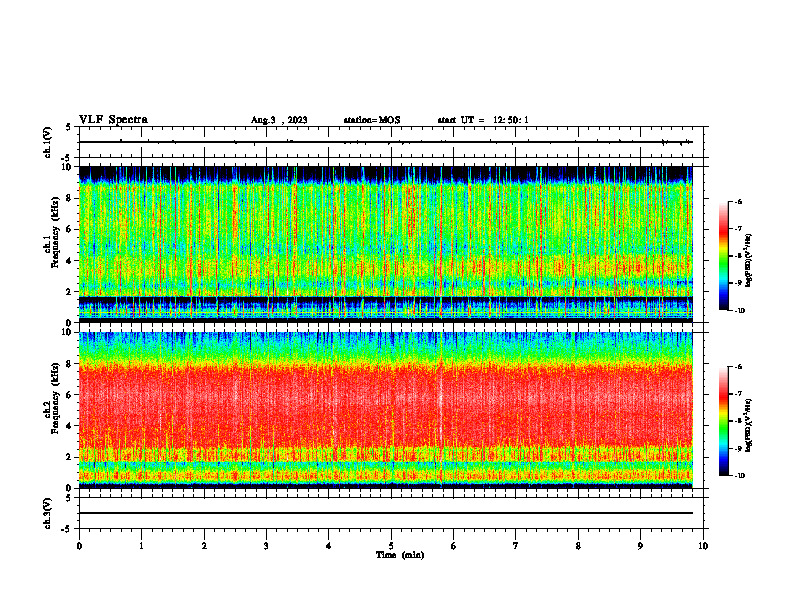792x612 pixels.
Task: Click the "start UT = 12:50: 1" text
Action: coord(483,120)
